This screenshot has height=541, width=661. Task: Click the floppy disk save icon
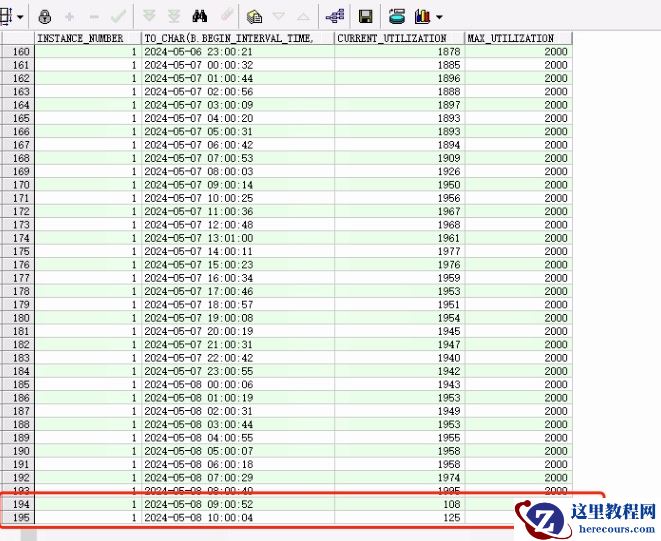click(365, 16)
